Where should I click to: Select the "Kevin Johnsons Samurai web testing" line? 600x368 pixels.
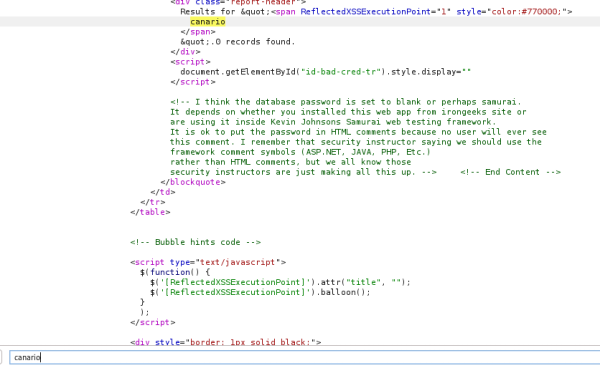[333, 122]
